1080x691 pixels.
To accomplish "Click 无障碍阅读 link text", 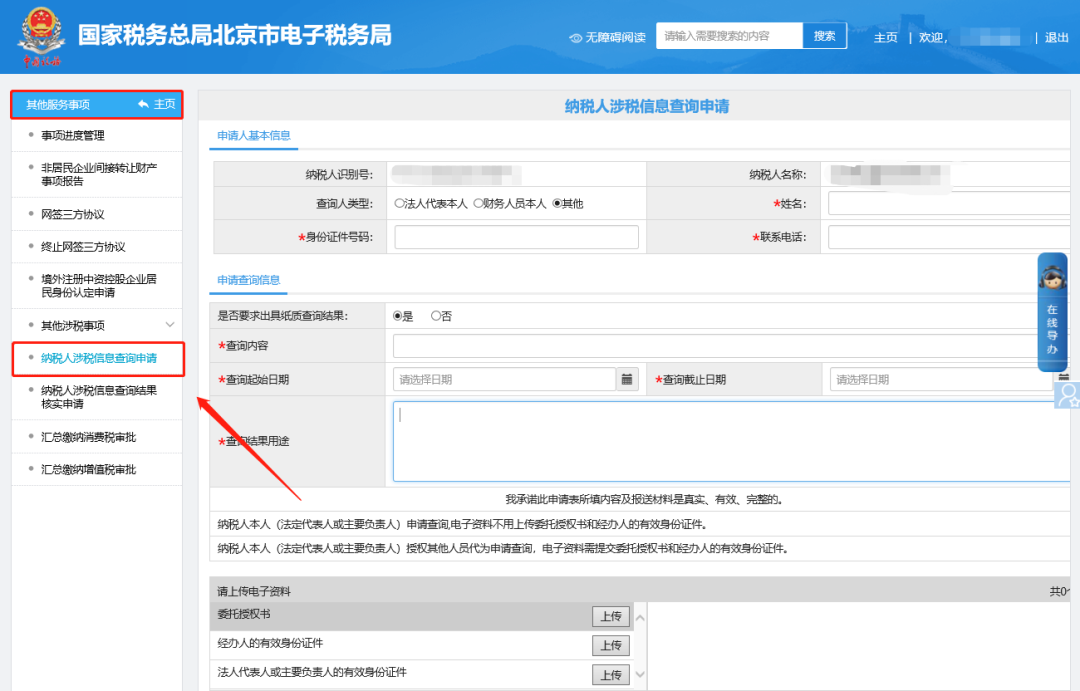I will pyautogui.click(x=615, y=37).
